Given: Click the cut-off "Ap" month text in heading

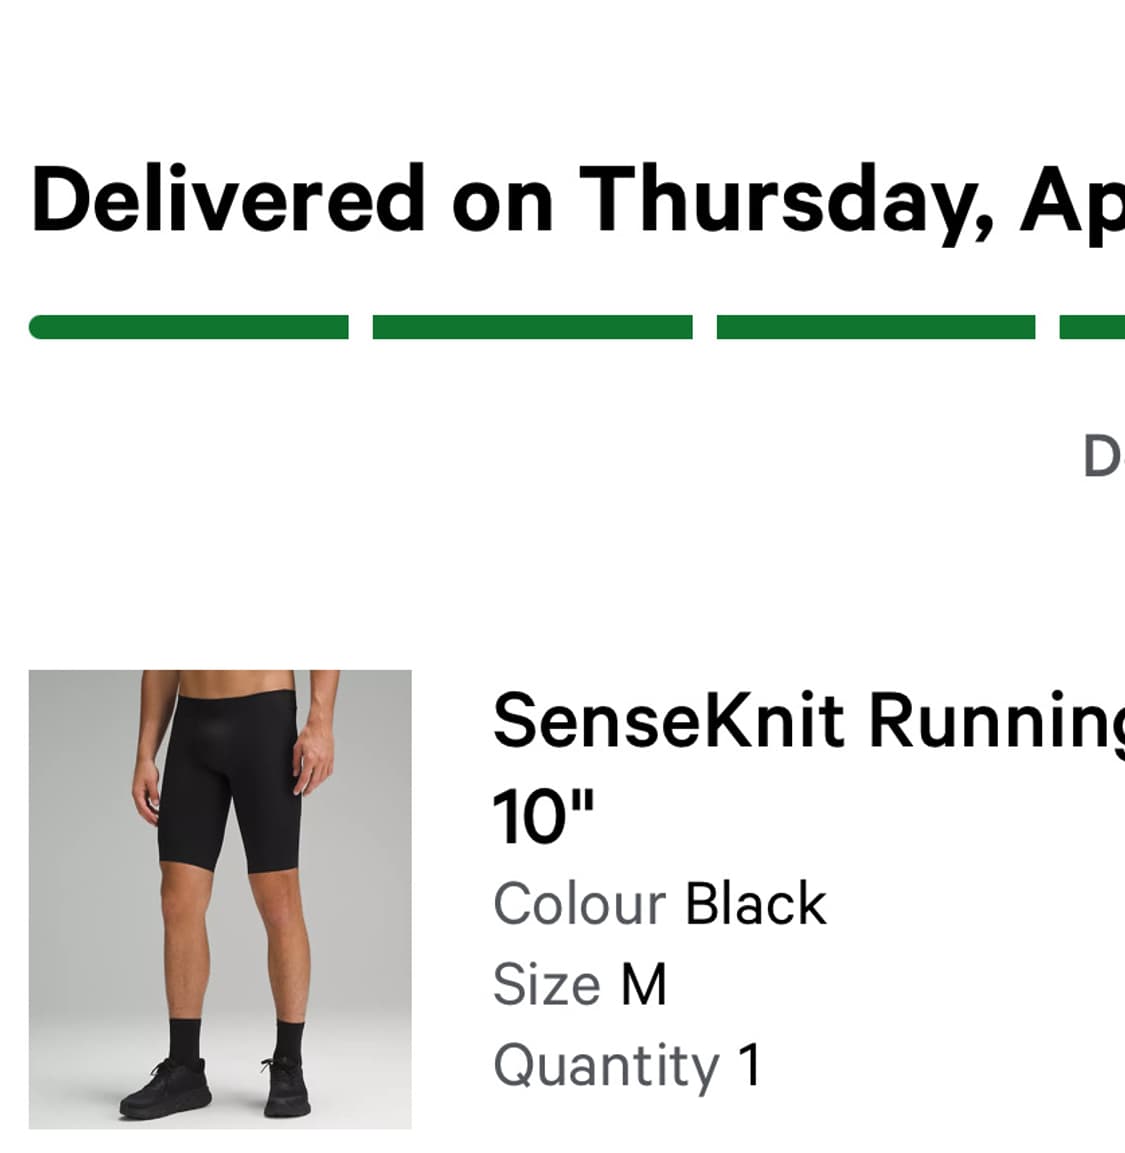Looking at the screenshot, I should click(1071, 204).
